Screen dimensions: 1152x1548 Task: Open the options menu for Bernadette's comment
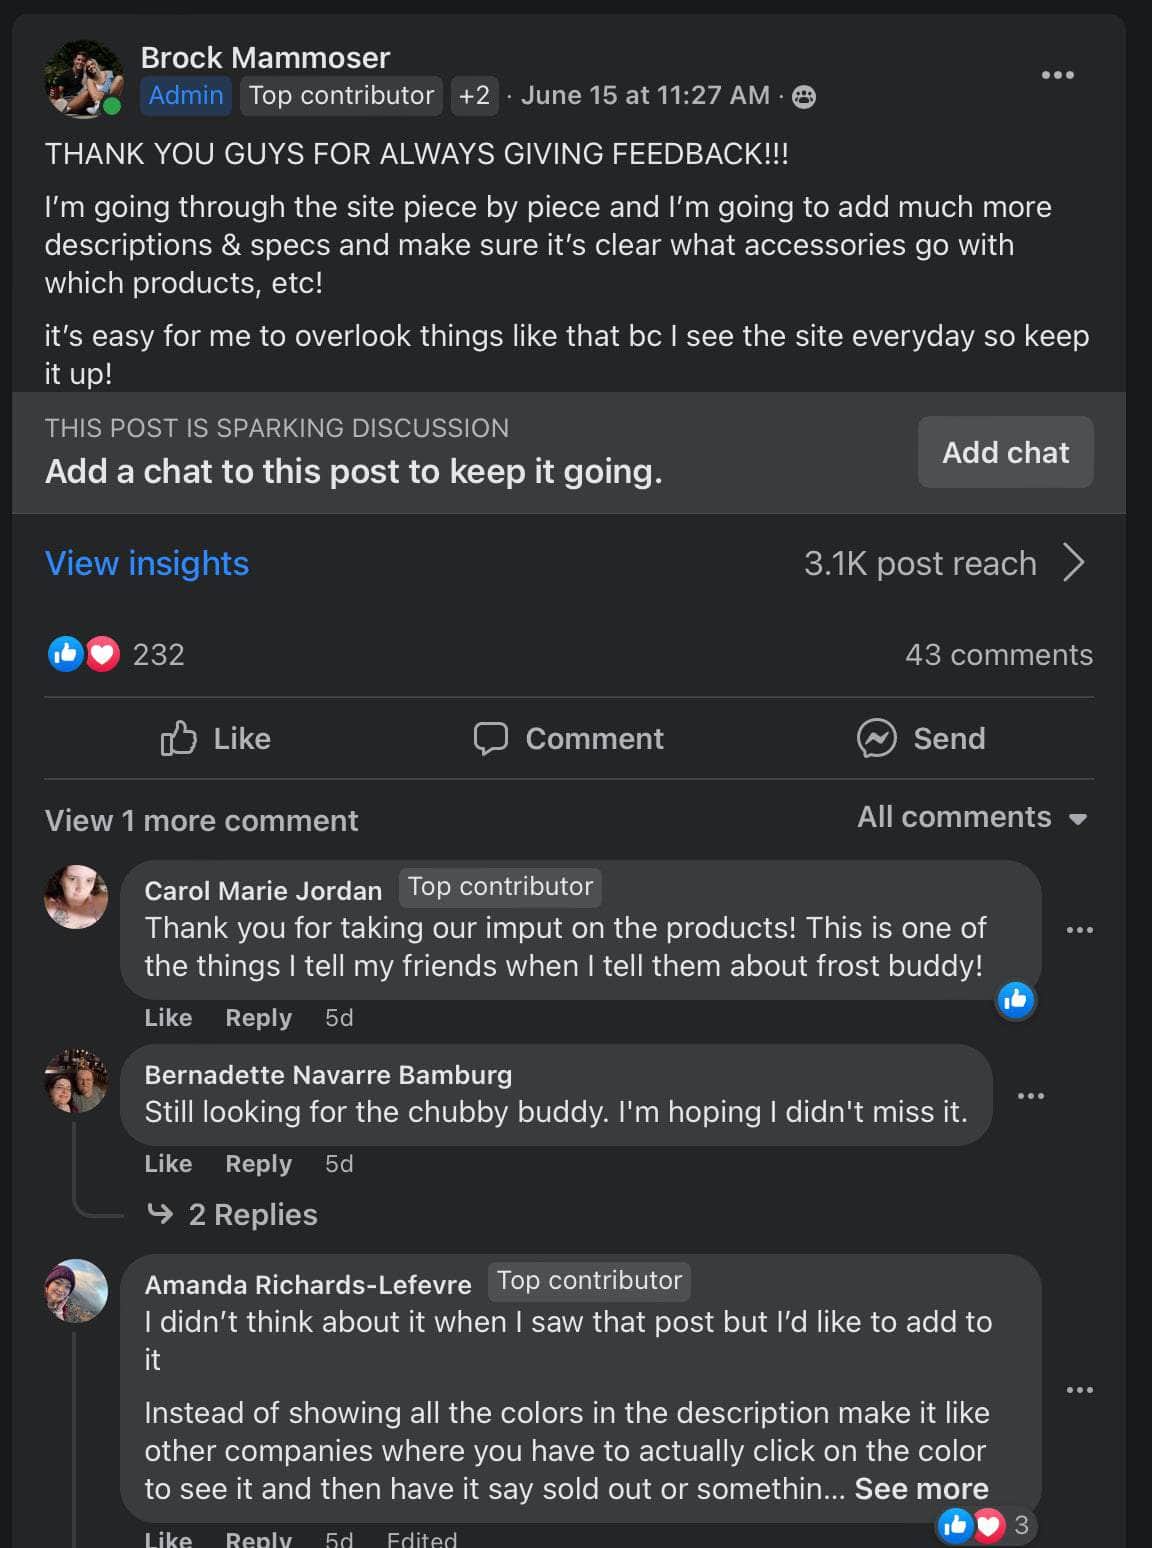[1030, 1096]
